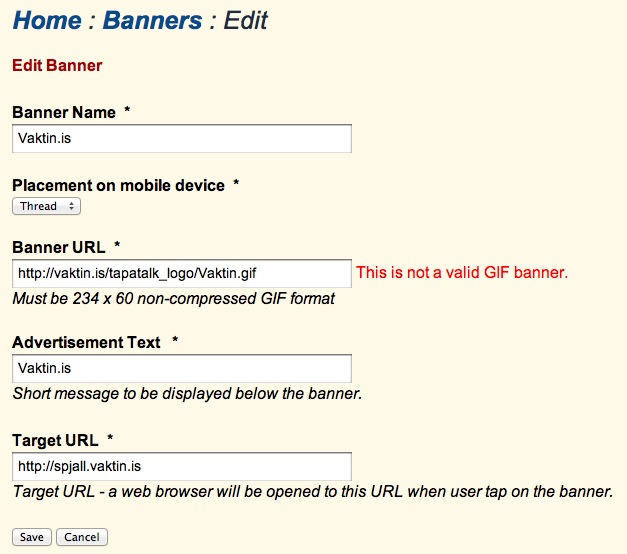Focus the Target URL input field
The width and height of the screenshot is (627, 554).
[182, 466]
